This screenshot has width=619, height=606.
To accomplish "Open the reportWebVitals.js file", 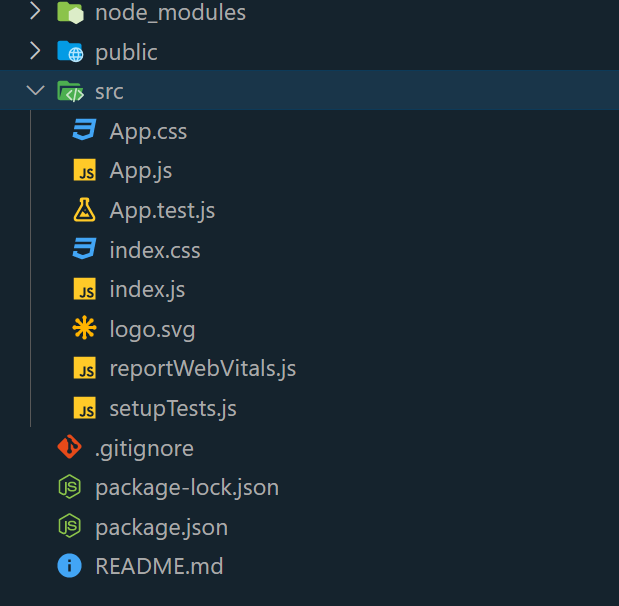I will (203, 369).
